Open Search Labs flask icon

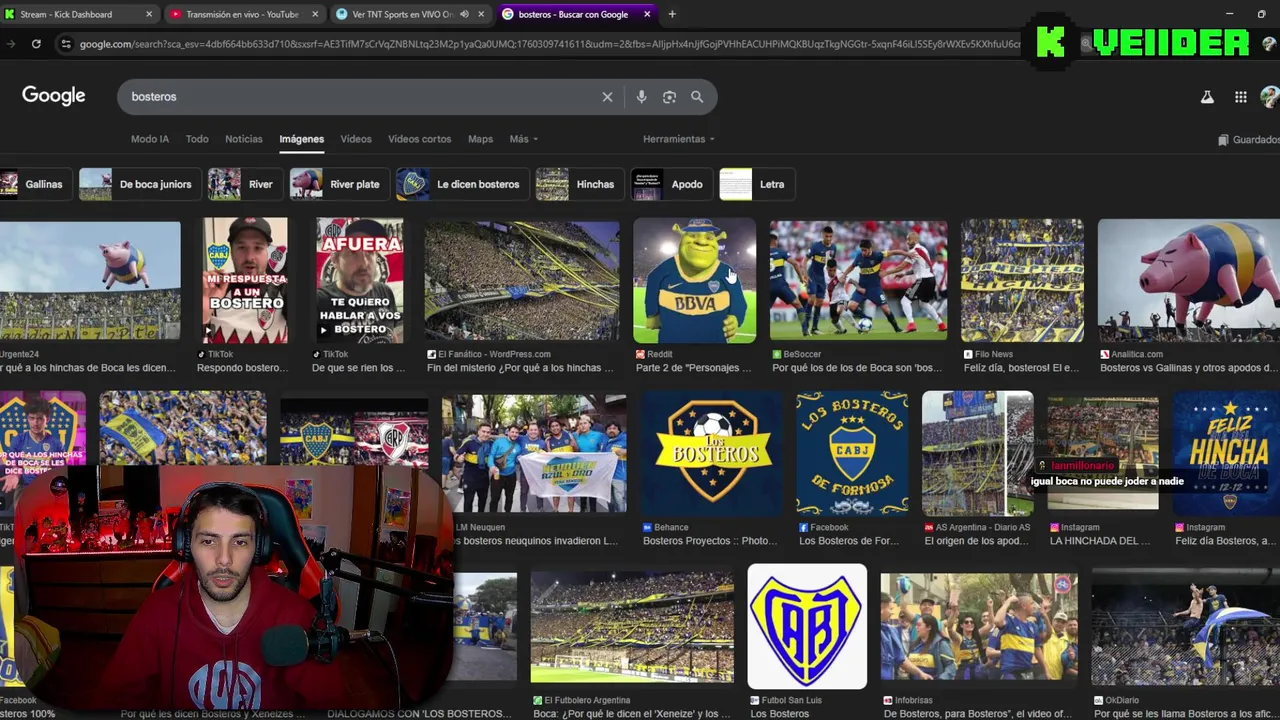click(1207, 97)
